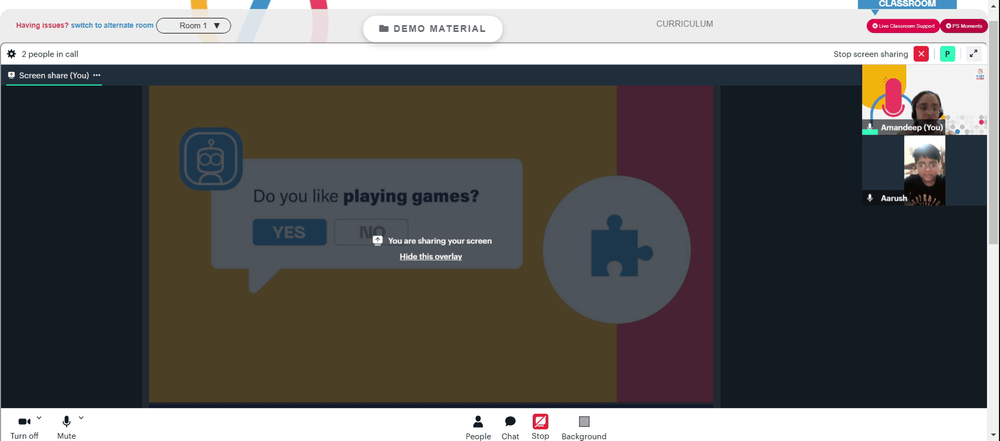Switch to the CURRICULUM tab

684,24
